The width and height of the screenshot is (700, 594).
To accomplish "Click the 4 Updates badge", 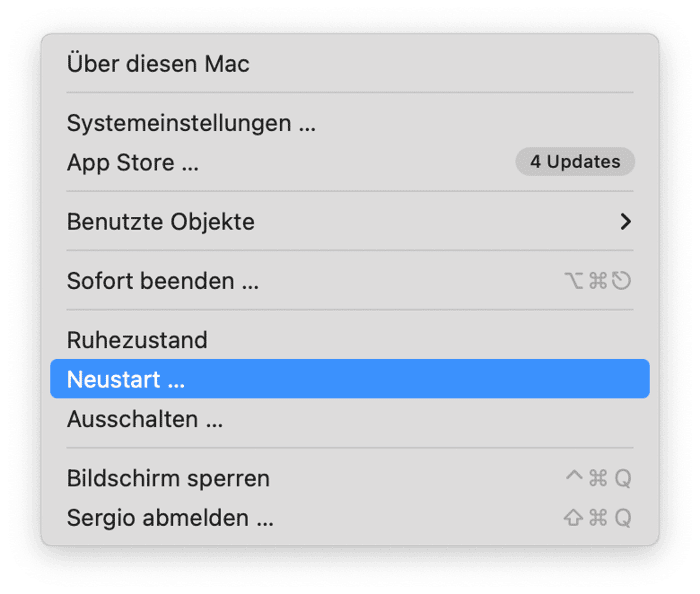I will point(575,161).
